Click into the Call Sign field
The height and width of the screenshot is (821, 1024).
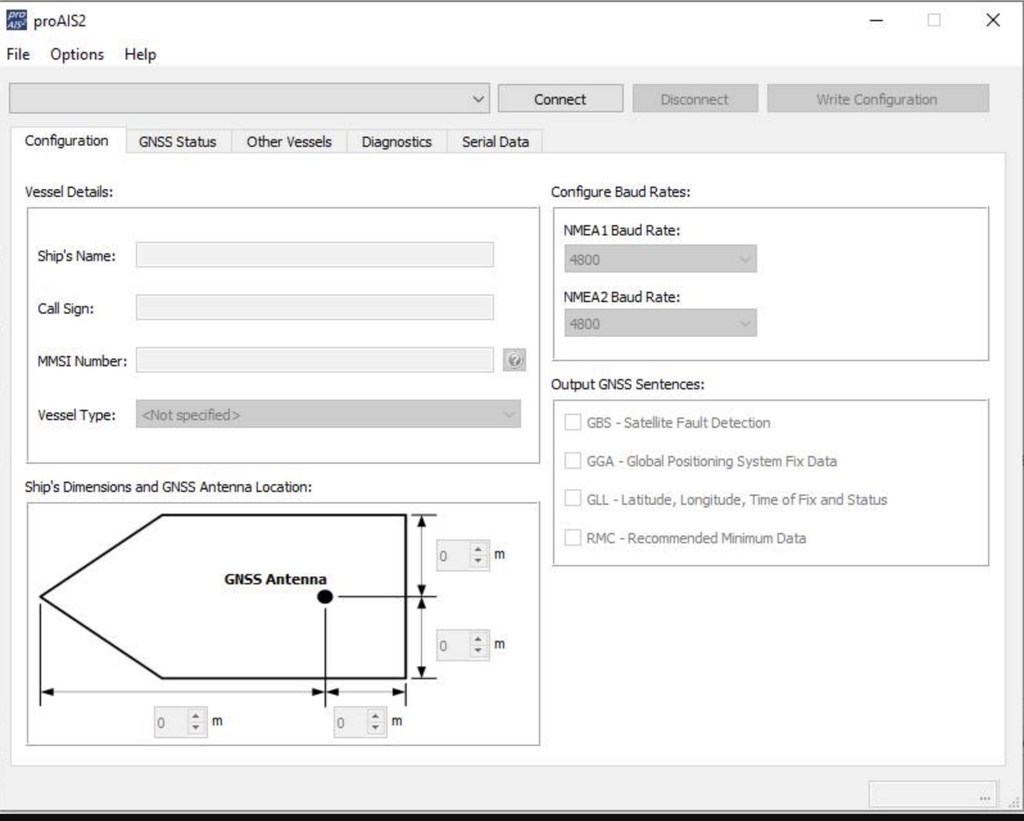315,308
